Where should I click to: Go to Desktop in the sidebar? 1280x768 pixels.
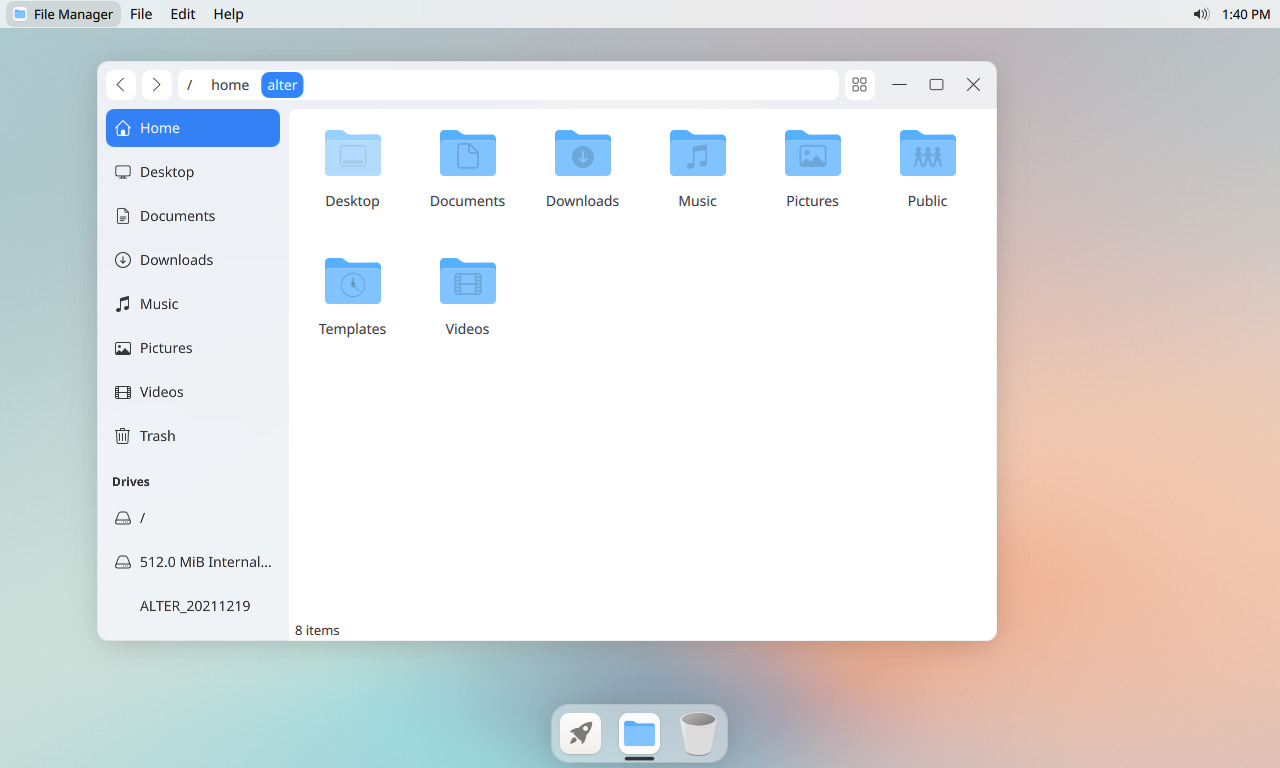[x=193, y=172]
